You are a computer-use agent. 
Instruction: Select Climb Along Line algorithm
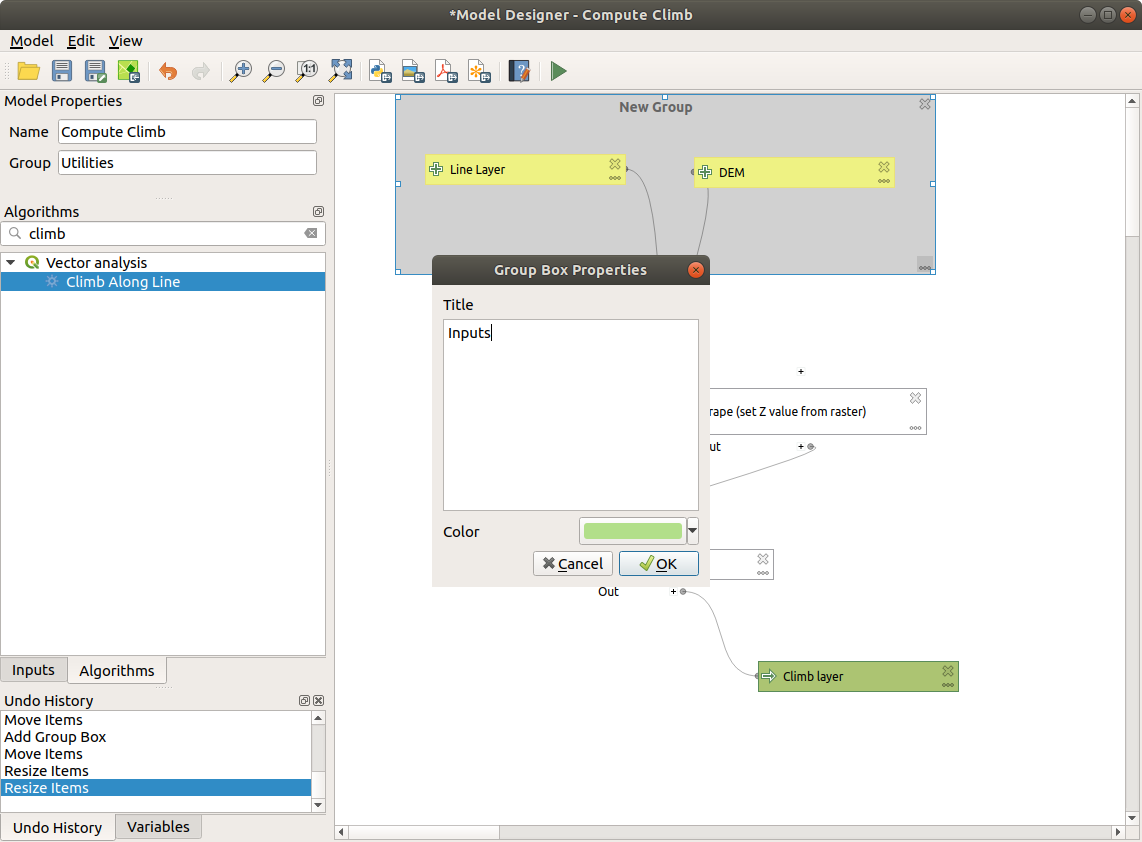click(123, 282)
